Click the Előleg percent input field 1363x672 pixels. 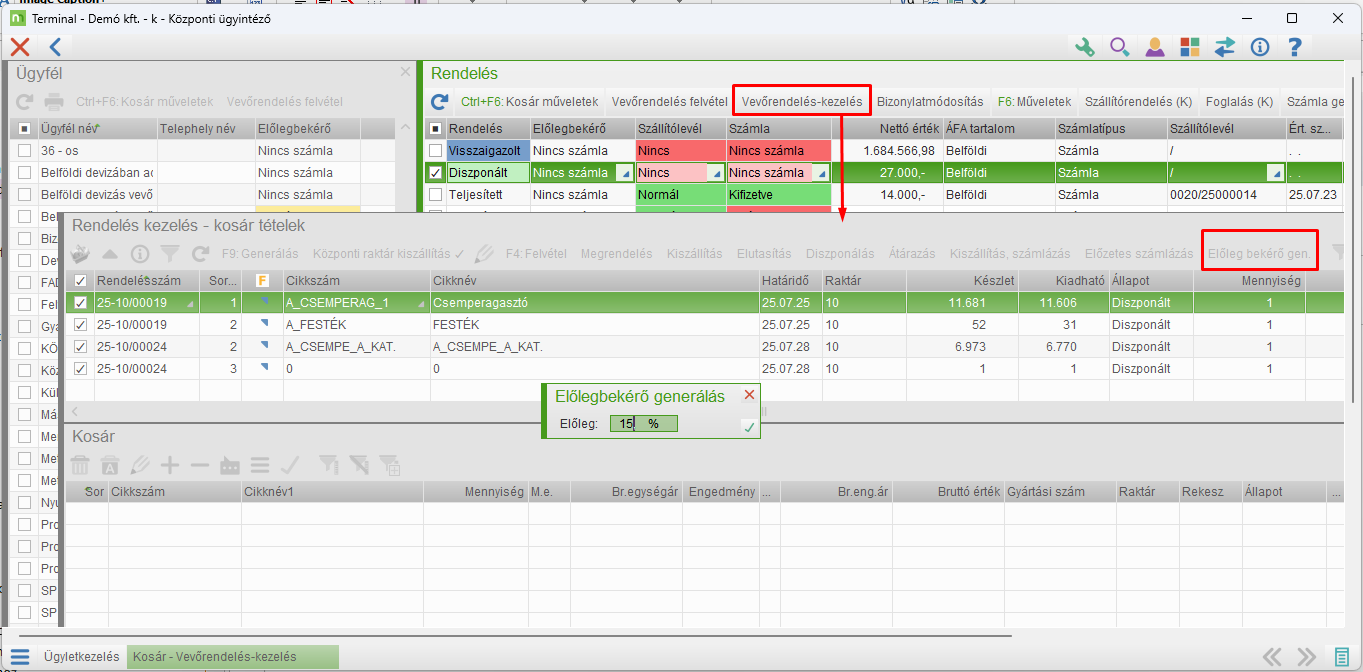pyautogui.click(x=644, y=424)
